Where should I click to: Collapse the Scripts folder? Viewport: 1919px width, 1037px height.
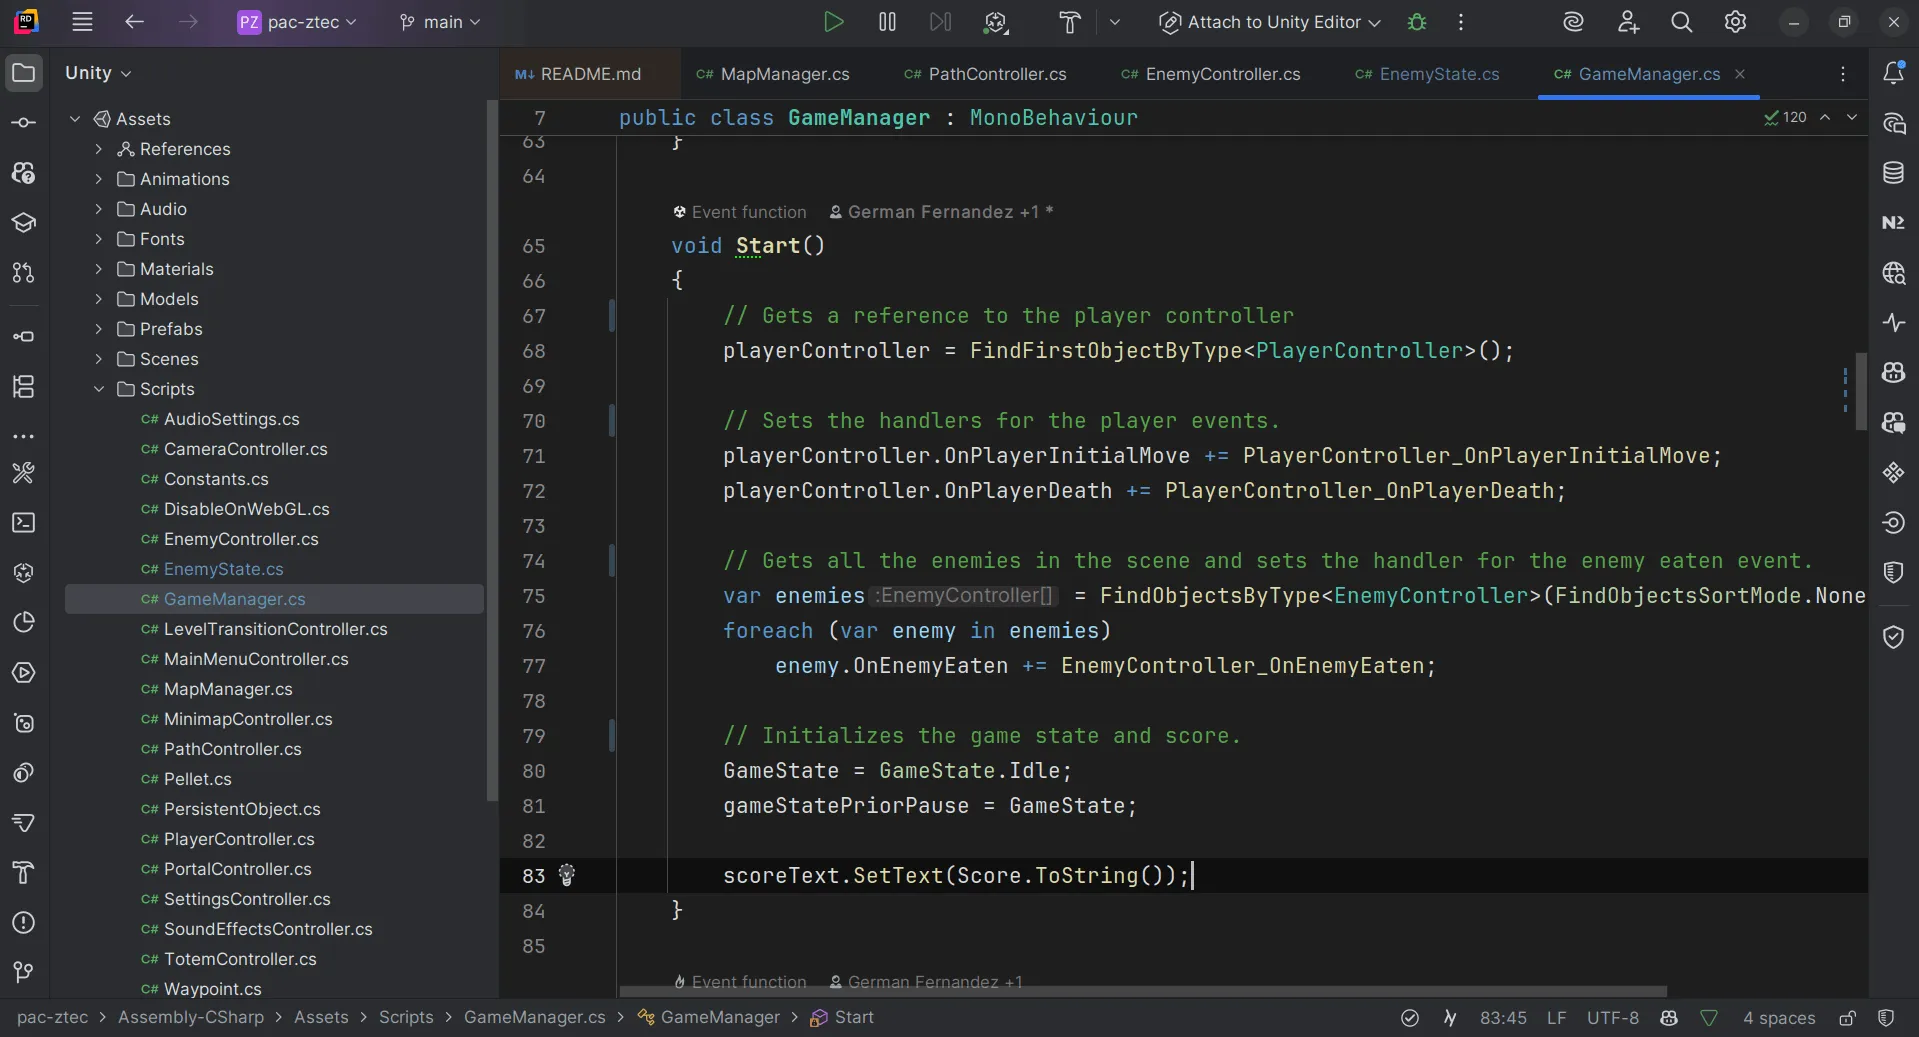[98, 389]
